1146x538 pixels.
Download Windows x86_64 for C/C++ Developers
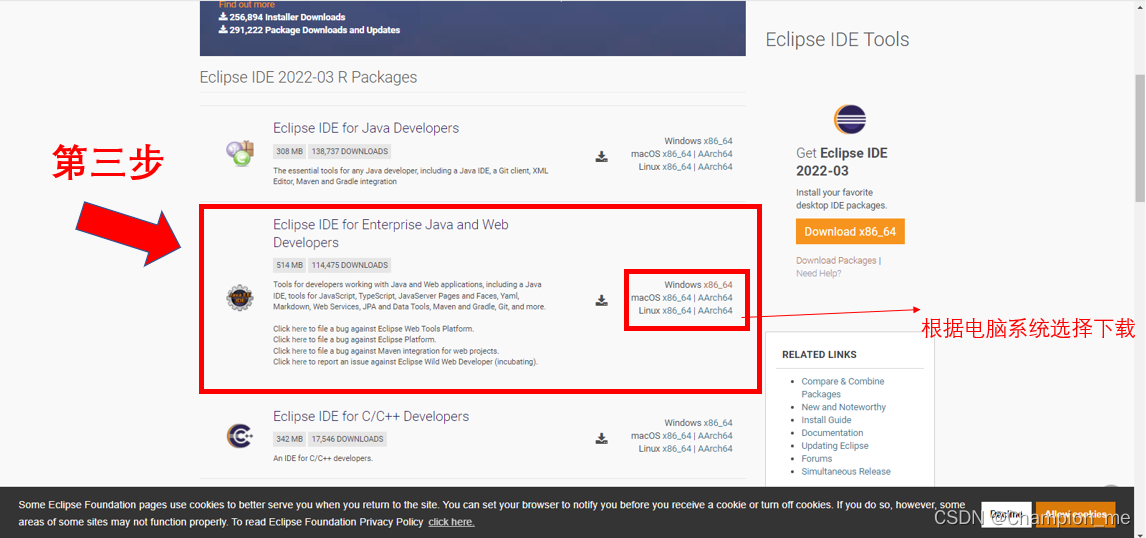click(718, 423)
